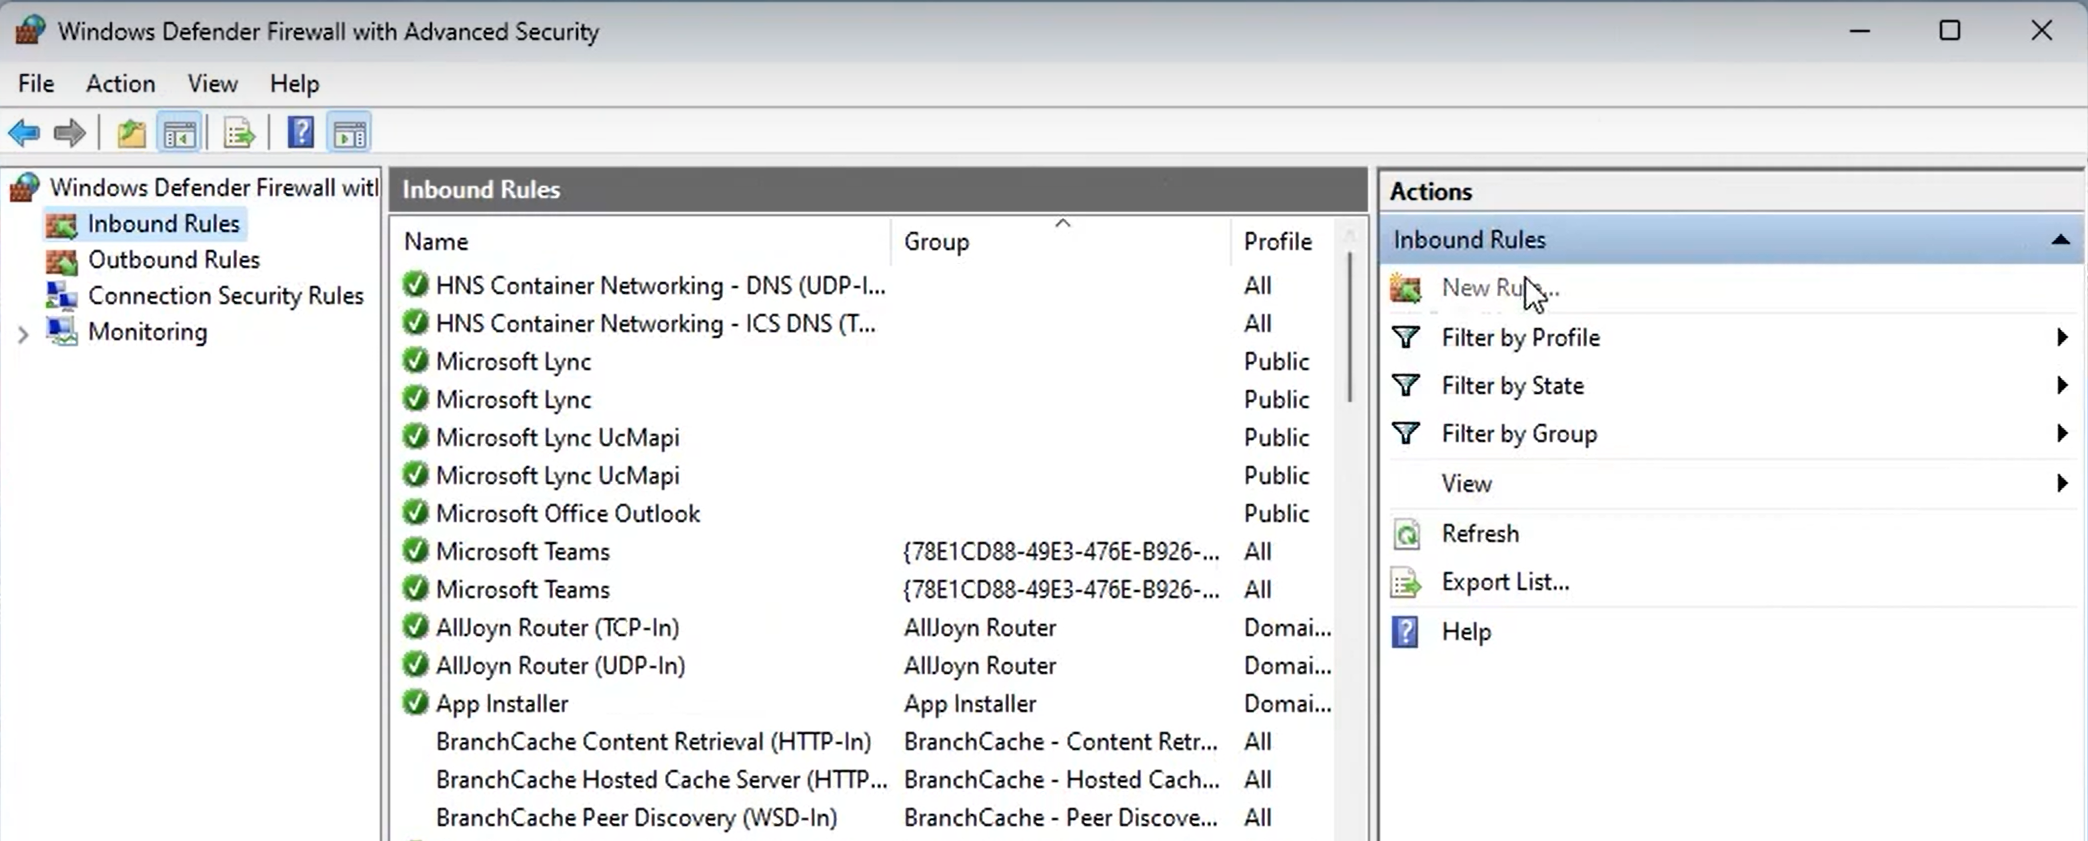
Task: Select BranchCache Hosted Cache Server rule
Action: (661, 779)
